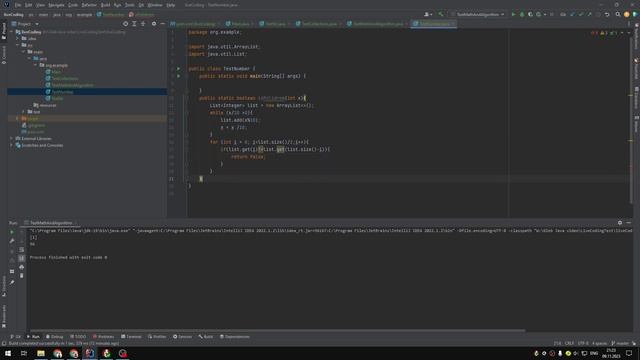Collapse the org.example package node

(x=36, y=65)
